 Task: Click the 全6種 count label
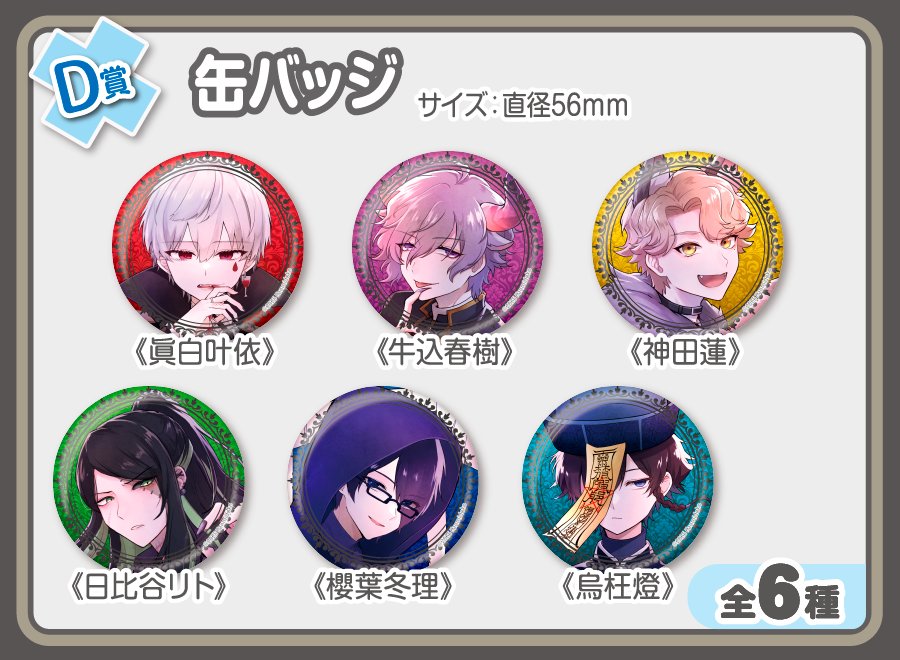point(778,597)
